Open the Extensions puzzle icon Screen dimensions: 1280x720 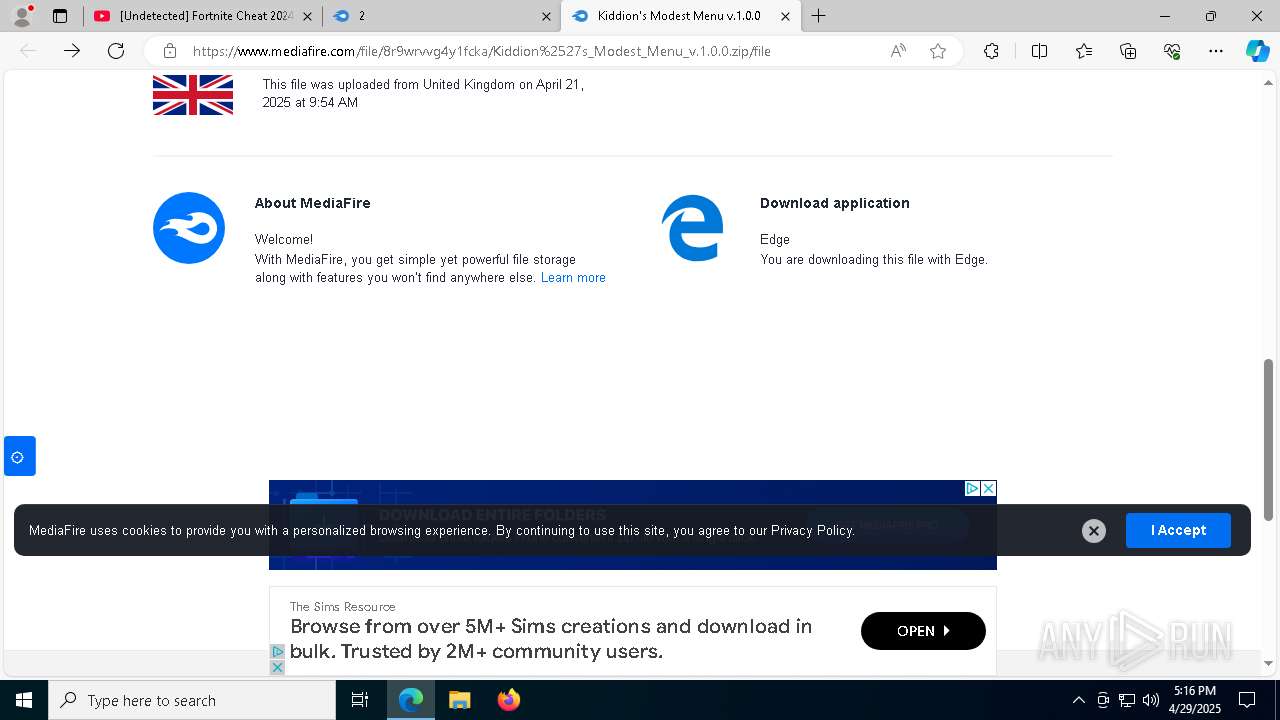coord(991,51)
